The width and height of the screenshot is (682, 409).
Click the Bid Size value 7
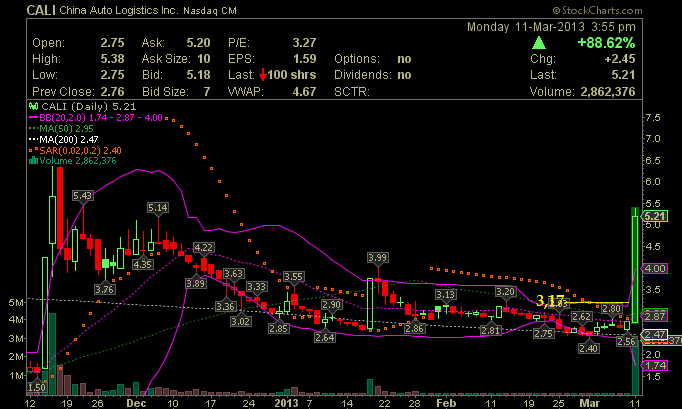pos(207,92)
